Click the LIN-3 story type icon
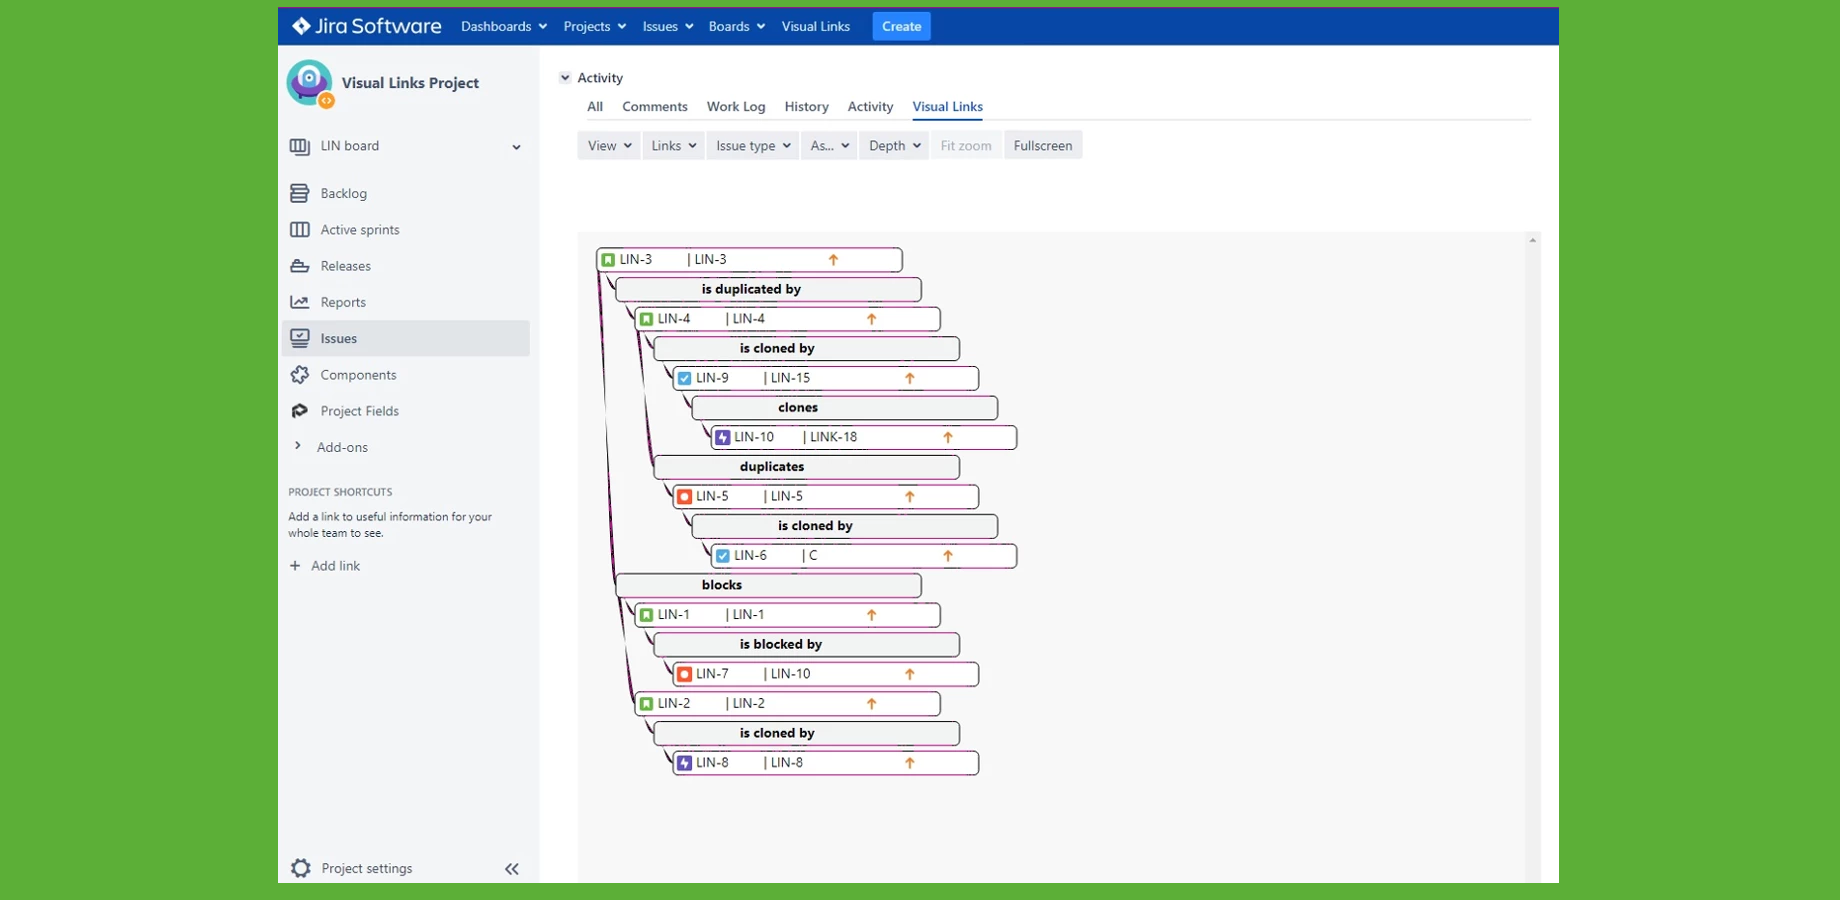Screen dimensions: 1840x900 pyautogui.click(x=608, y=260)
